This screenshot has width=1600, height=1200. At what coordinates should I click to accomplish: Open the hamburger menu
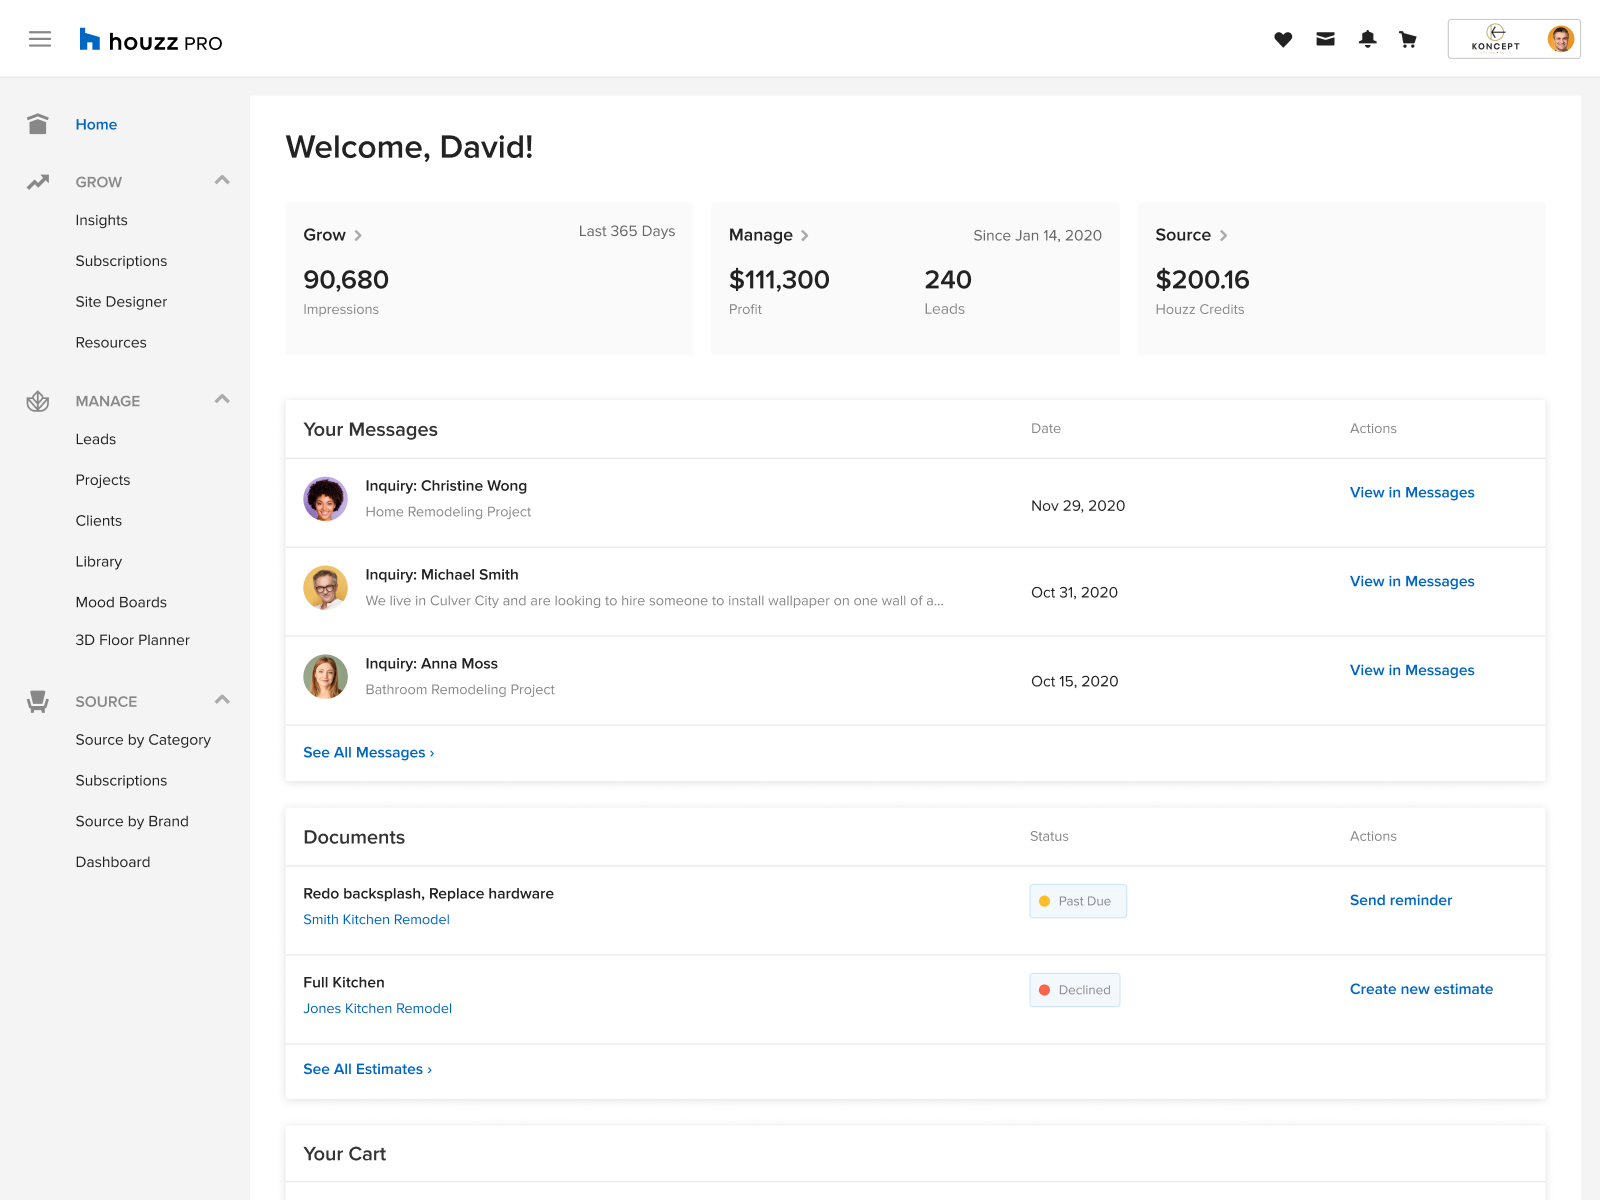point(40,39)
